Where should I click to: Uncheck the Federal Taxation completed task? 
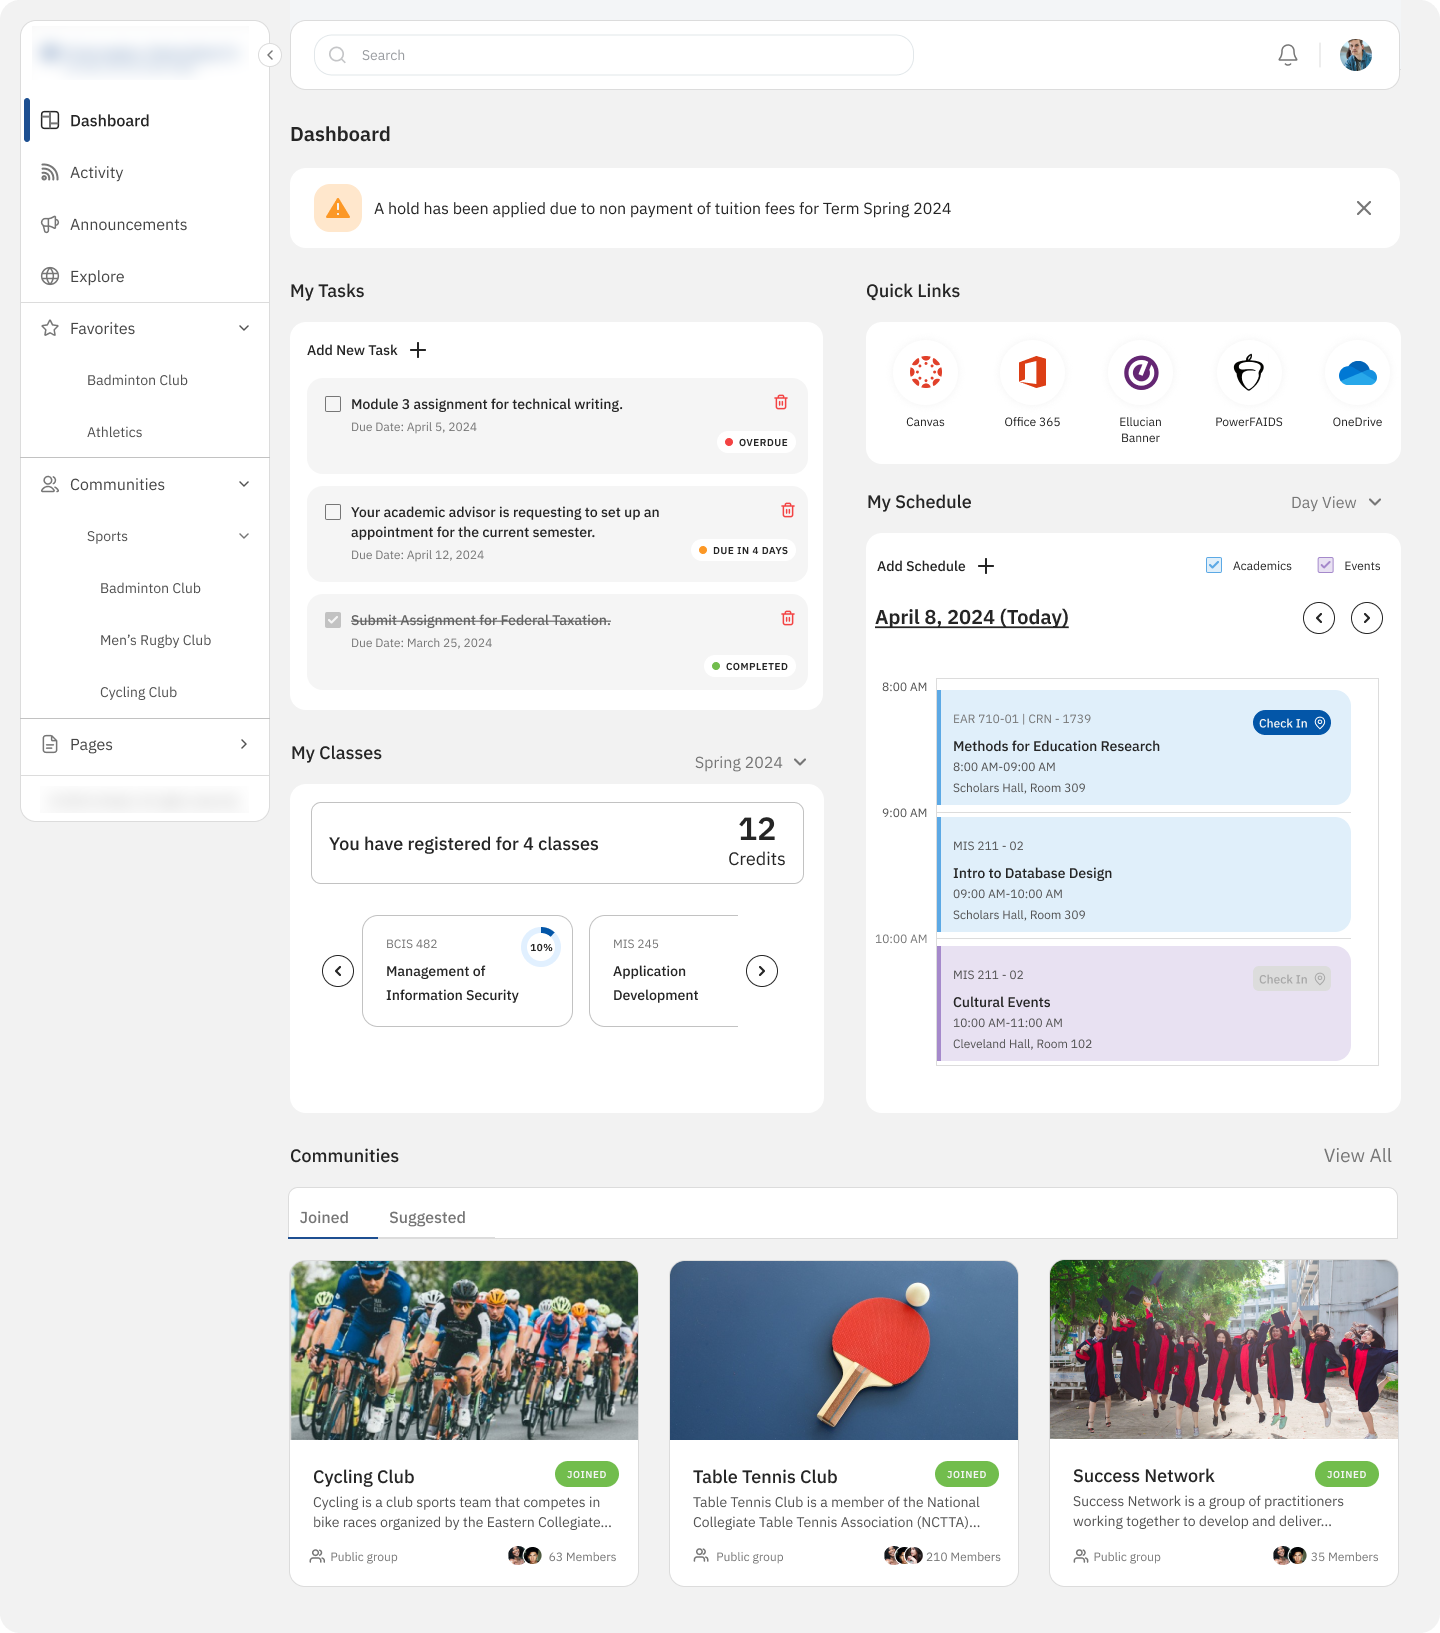(333, 620)
